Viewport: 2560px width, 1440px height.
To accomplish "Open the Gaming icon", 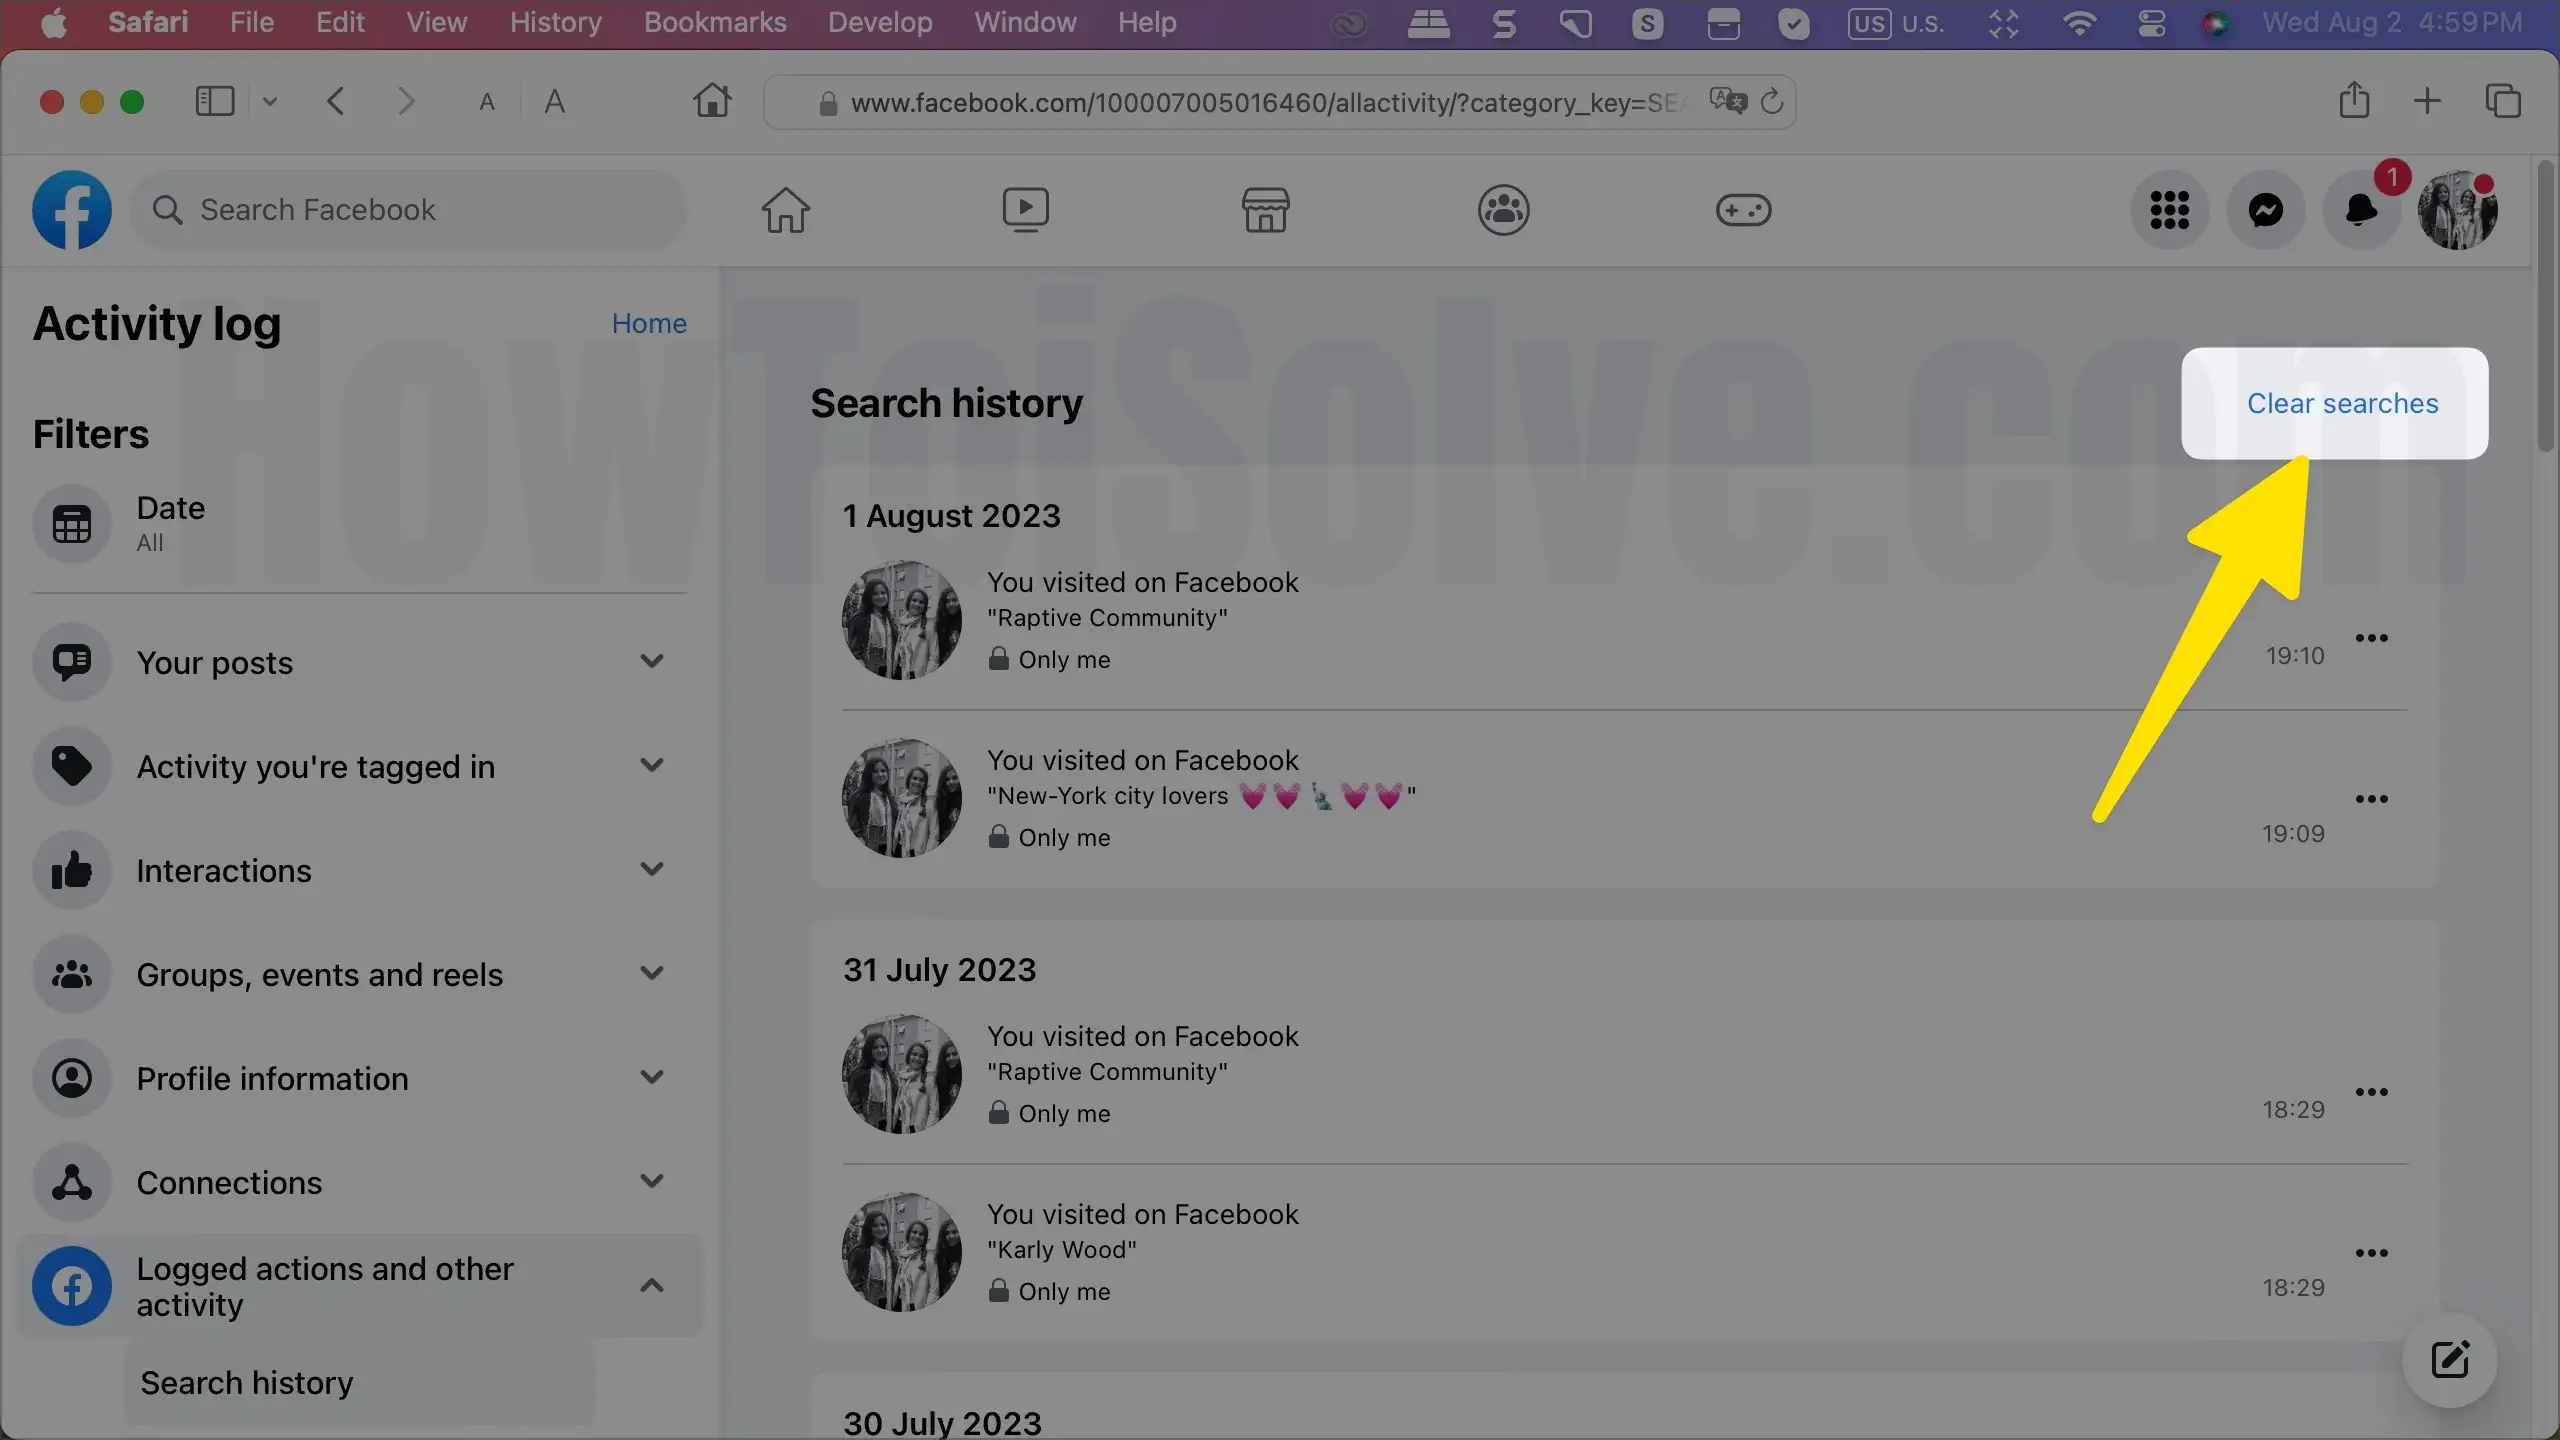I will click(1744, 210).
